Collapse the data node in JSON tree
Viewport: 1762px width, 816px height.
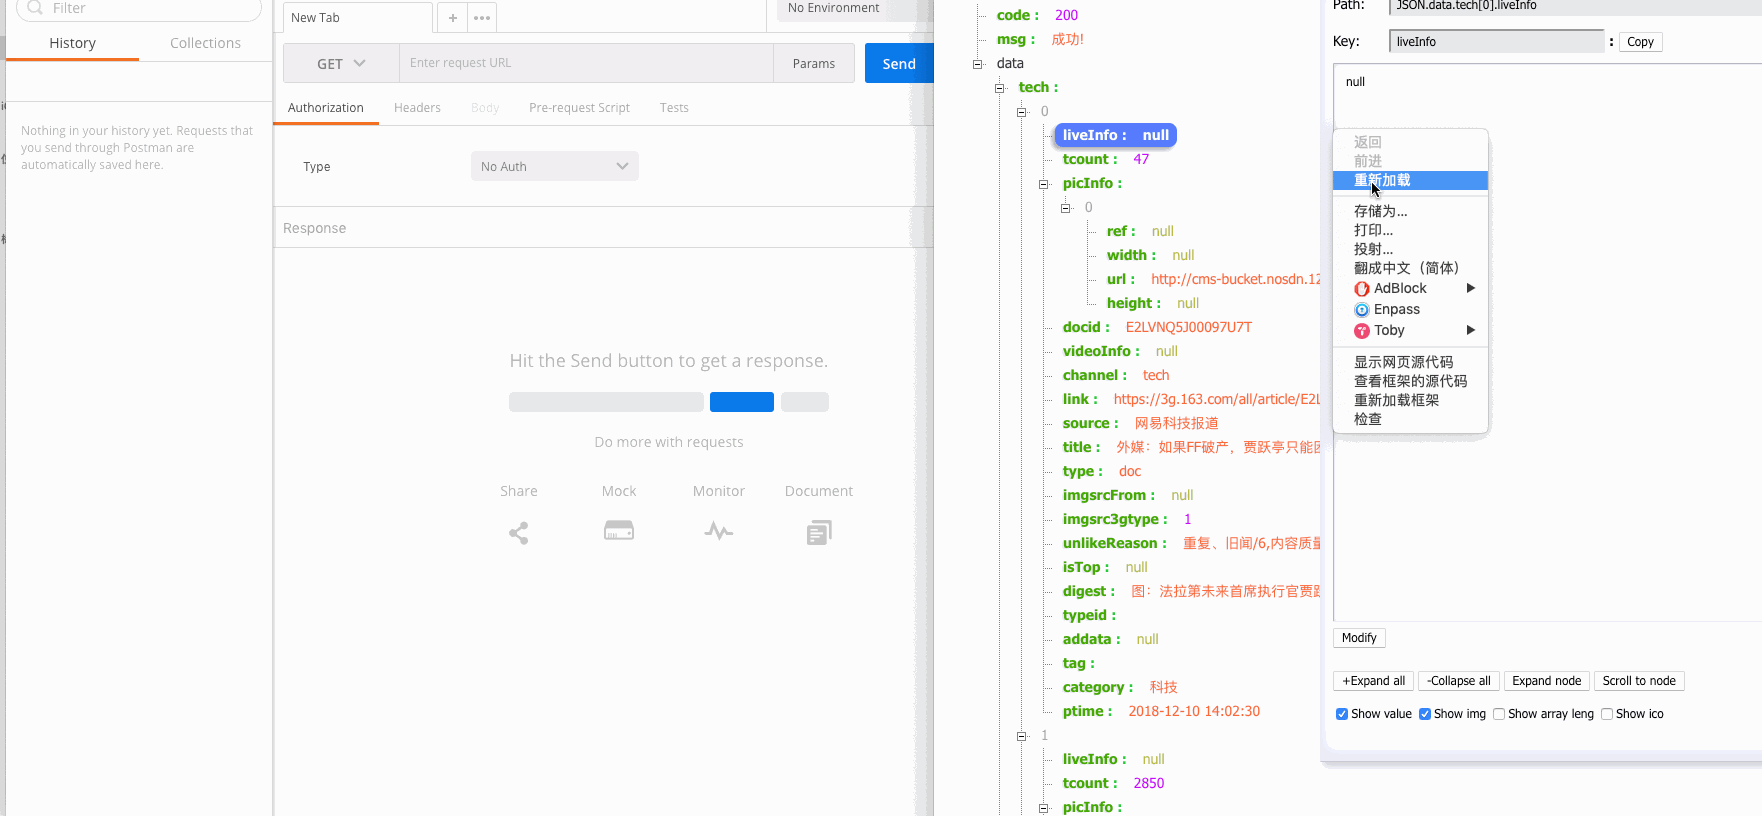pos(978,64)
